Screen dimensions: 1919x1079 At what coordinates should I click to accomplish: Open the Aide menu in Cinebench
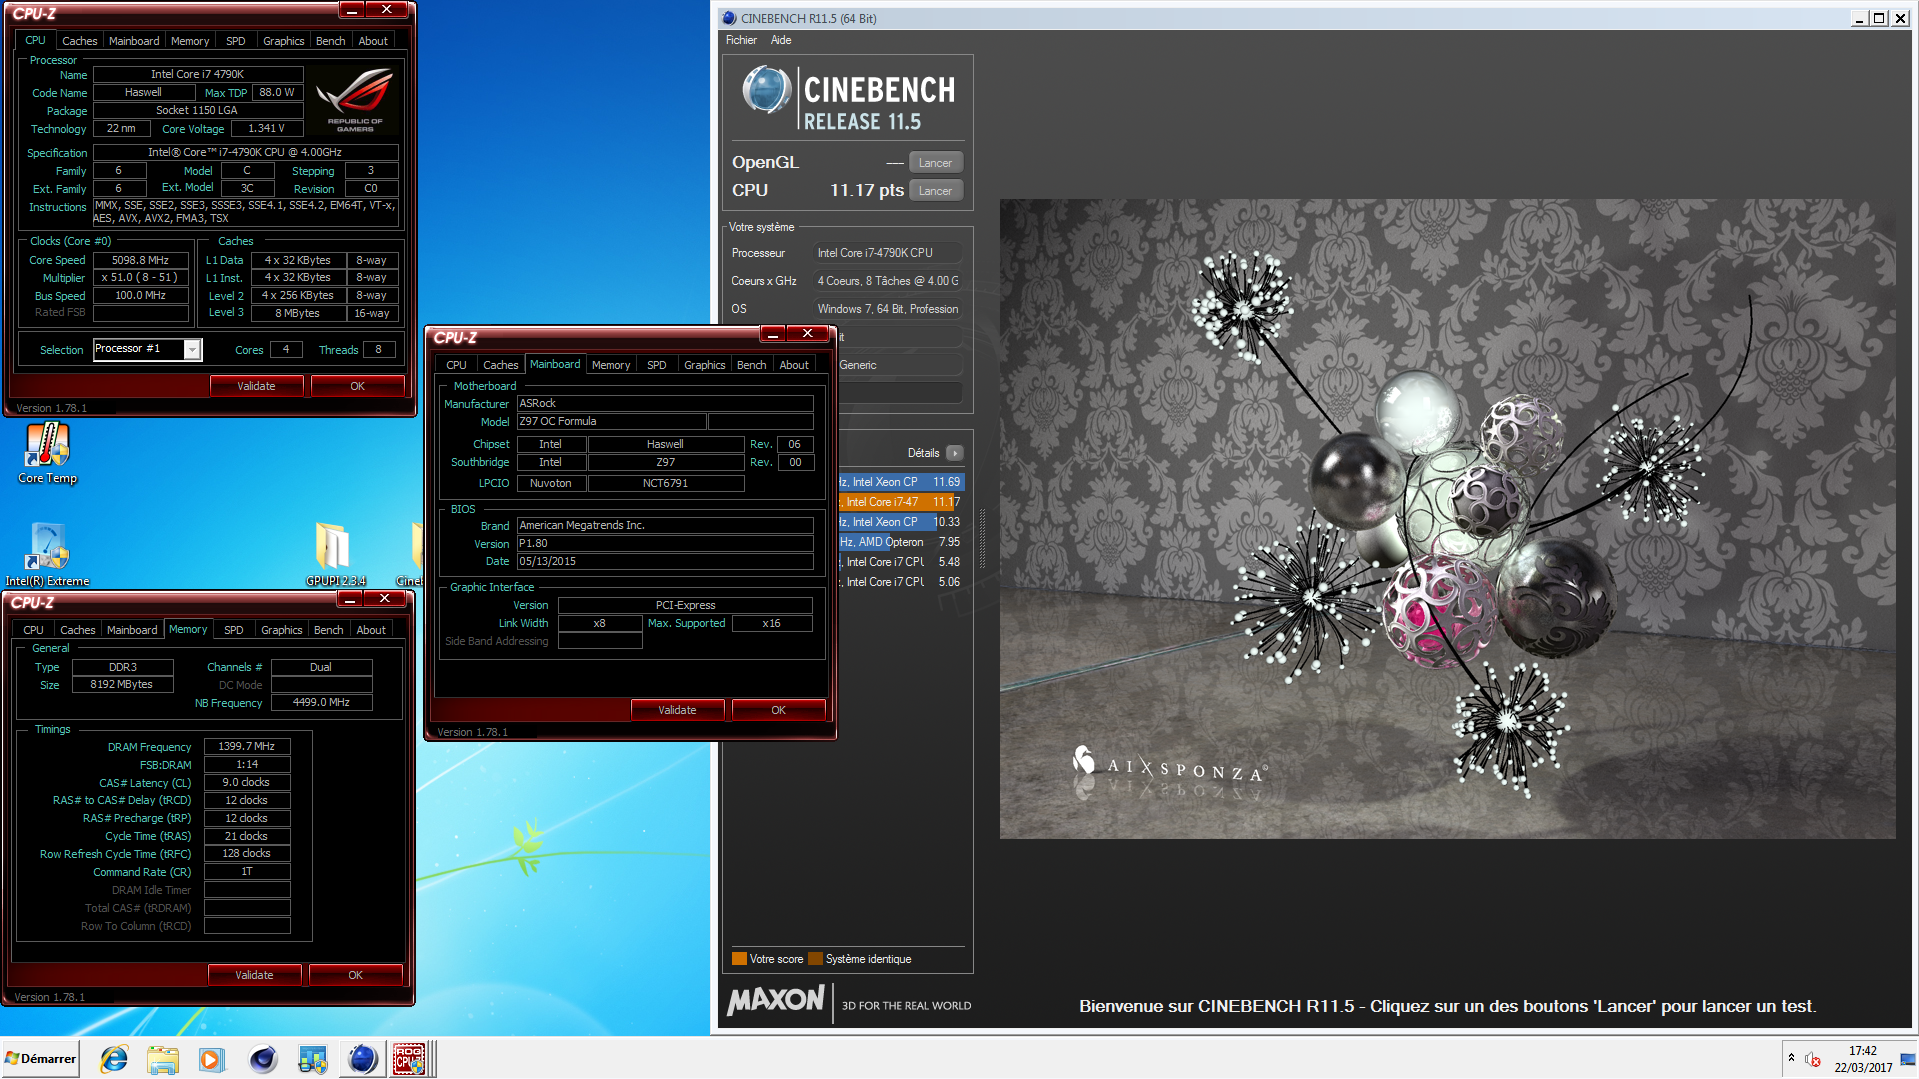781,40
